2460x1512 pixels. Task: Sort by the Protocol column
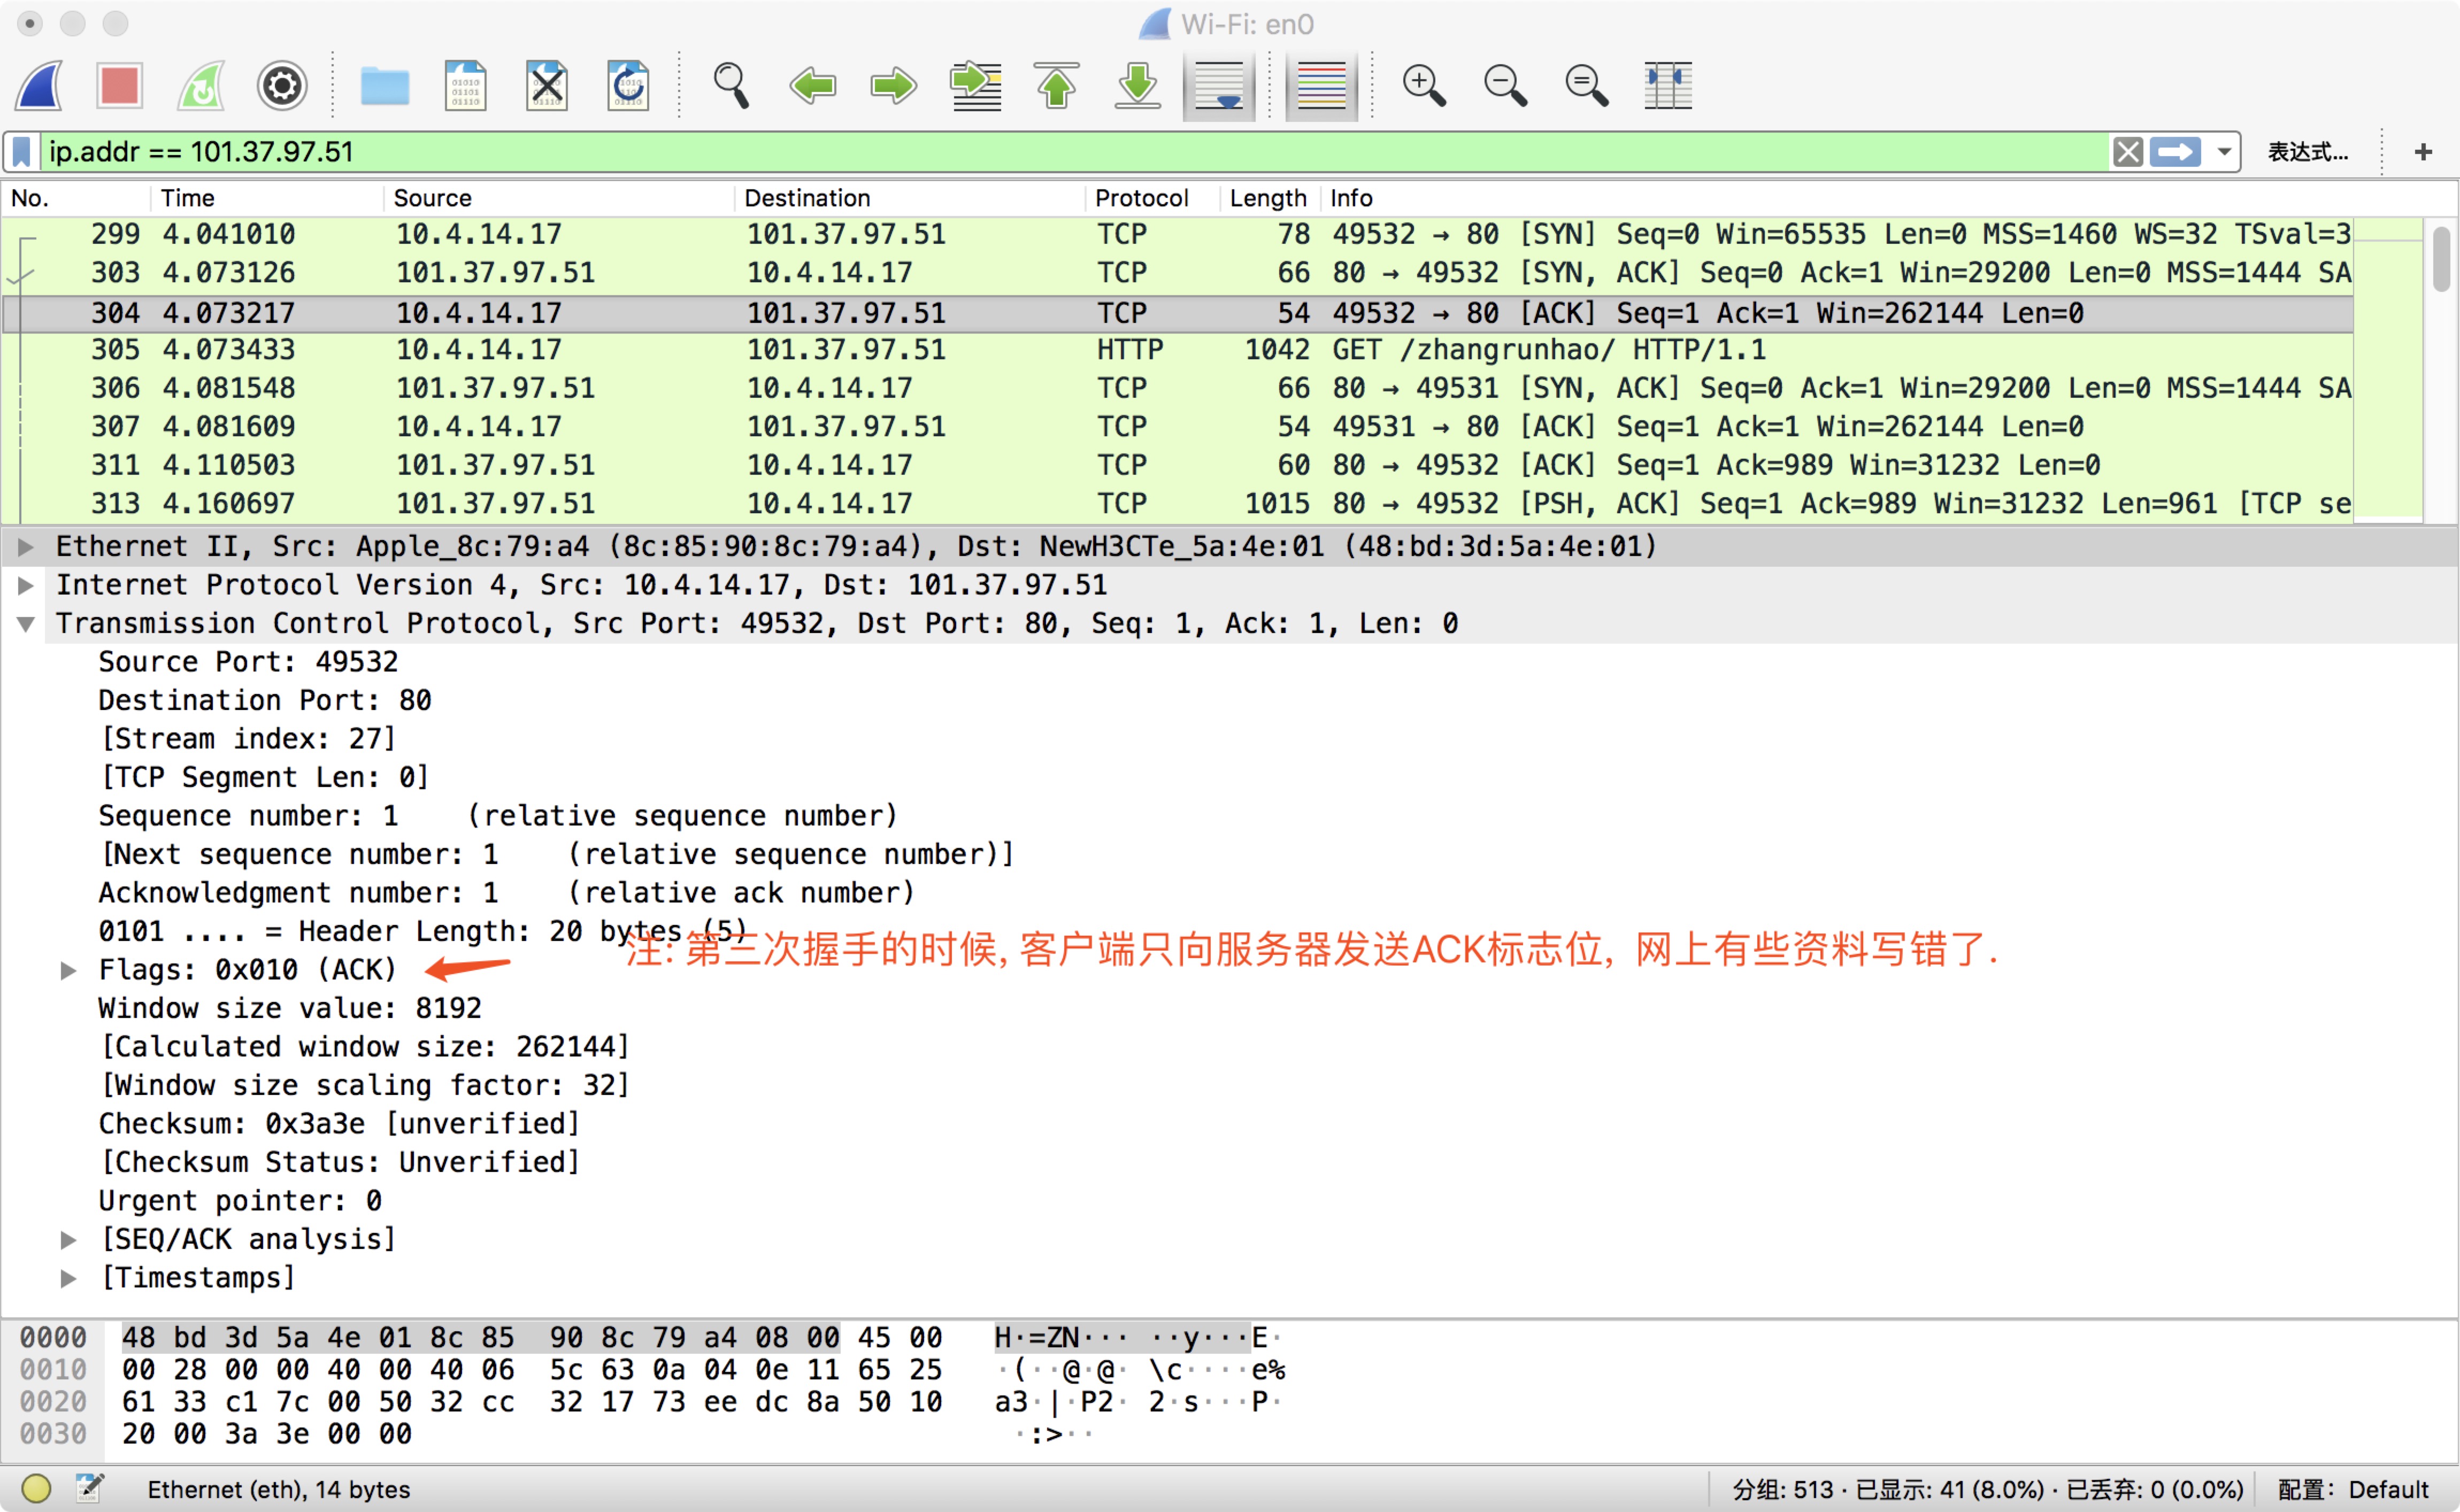coord(1153,198)
